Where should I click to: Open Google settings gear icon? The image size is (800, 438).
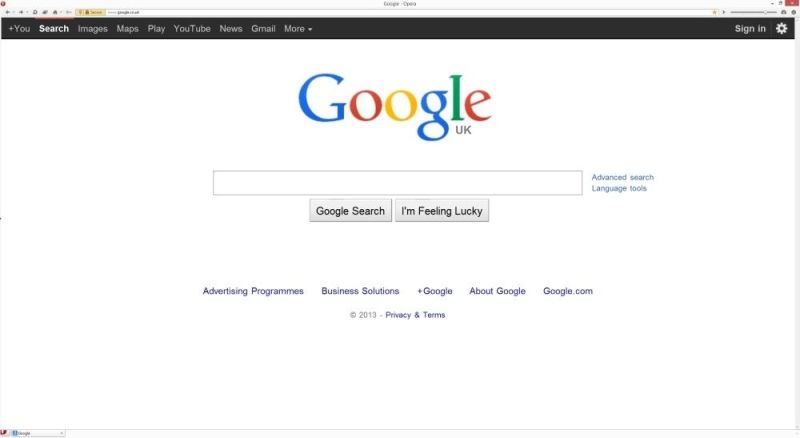click(781, 29)
